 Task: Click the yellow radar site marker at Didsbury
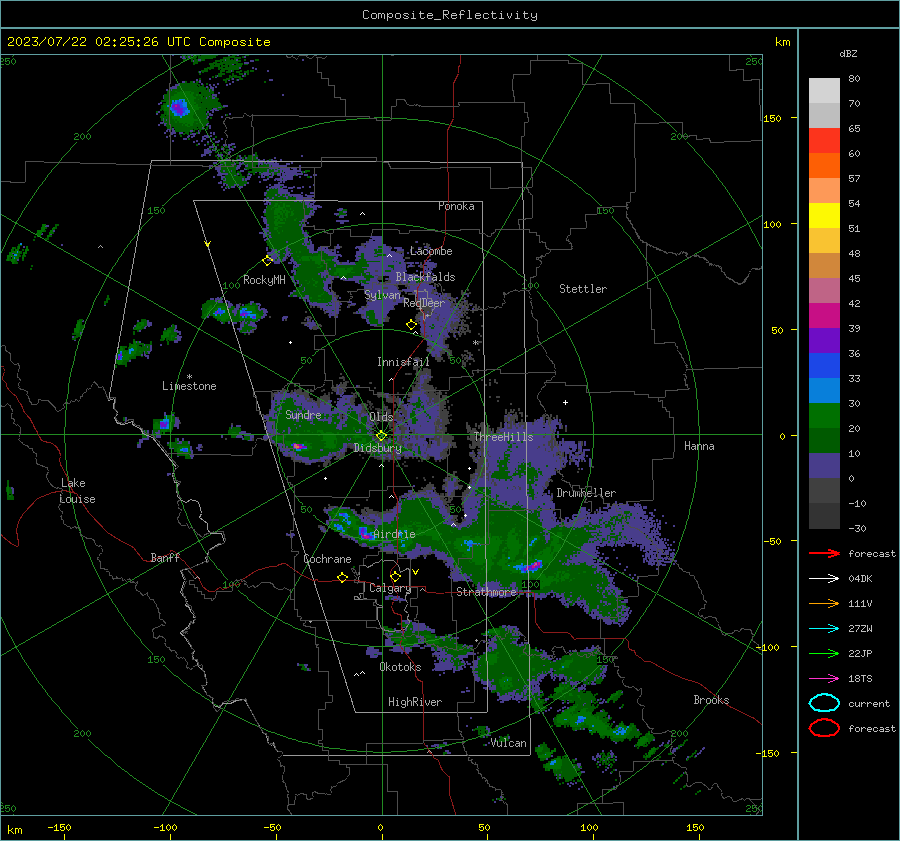pyautogui.click(x=381, y=436)
